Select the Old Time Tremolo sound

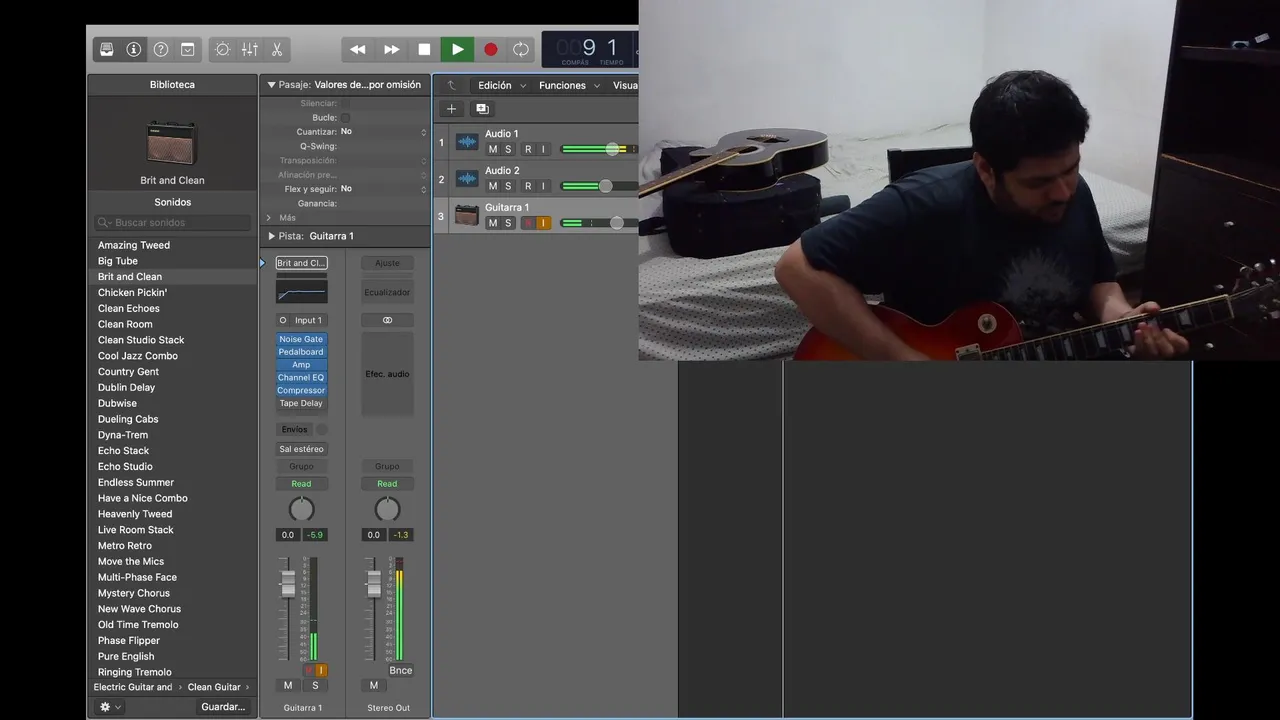coord(138,625)
